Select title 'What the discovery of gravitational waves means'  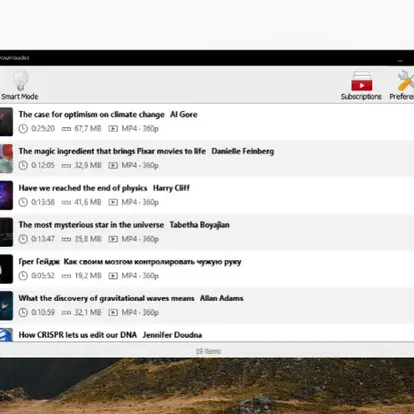pos(106,298)
